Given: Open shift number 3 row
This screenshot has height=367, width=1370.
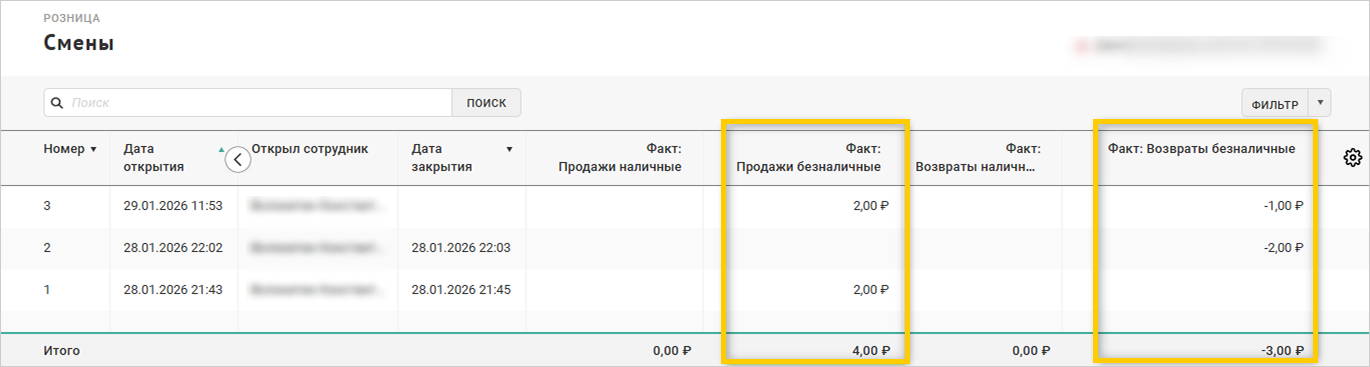Looking at the screenshot, I should point(685,205).
